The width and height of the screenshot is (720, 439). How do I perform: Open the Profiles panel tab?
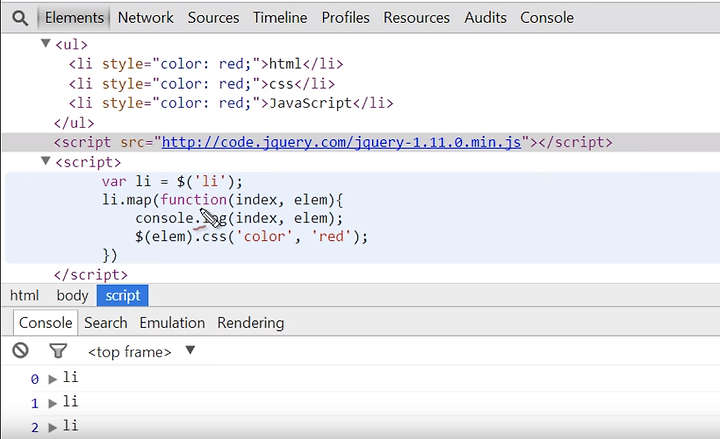point(345,18)
